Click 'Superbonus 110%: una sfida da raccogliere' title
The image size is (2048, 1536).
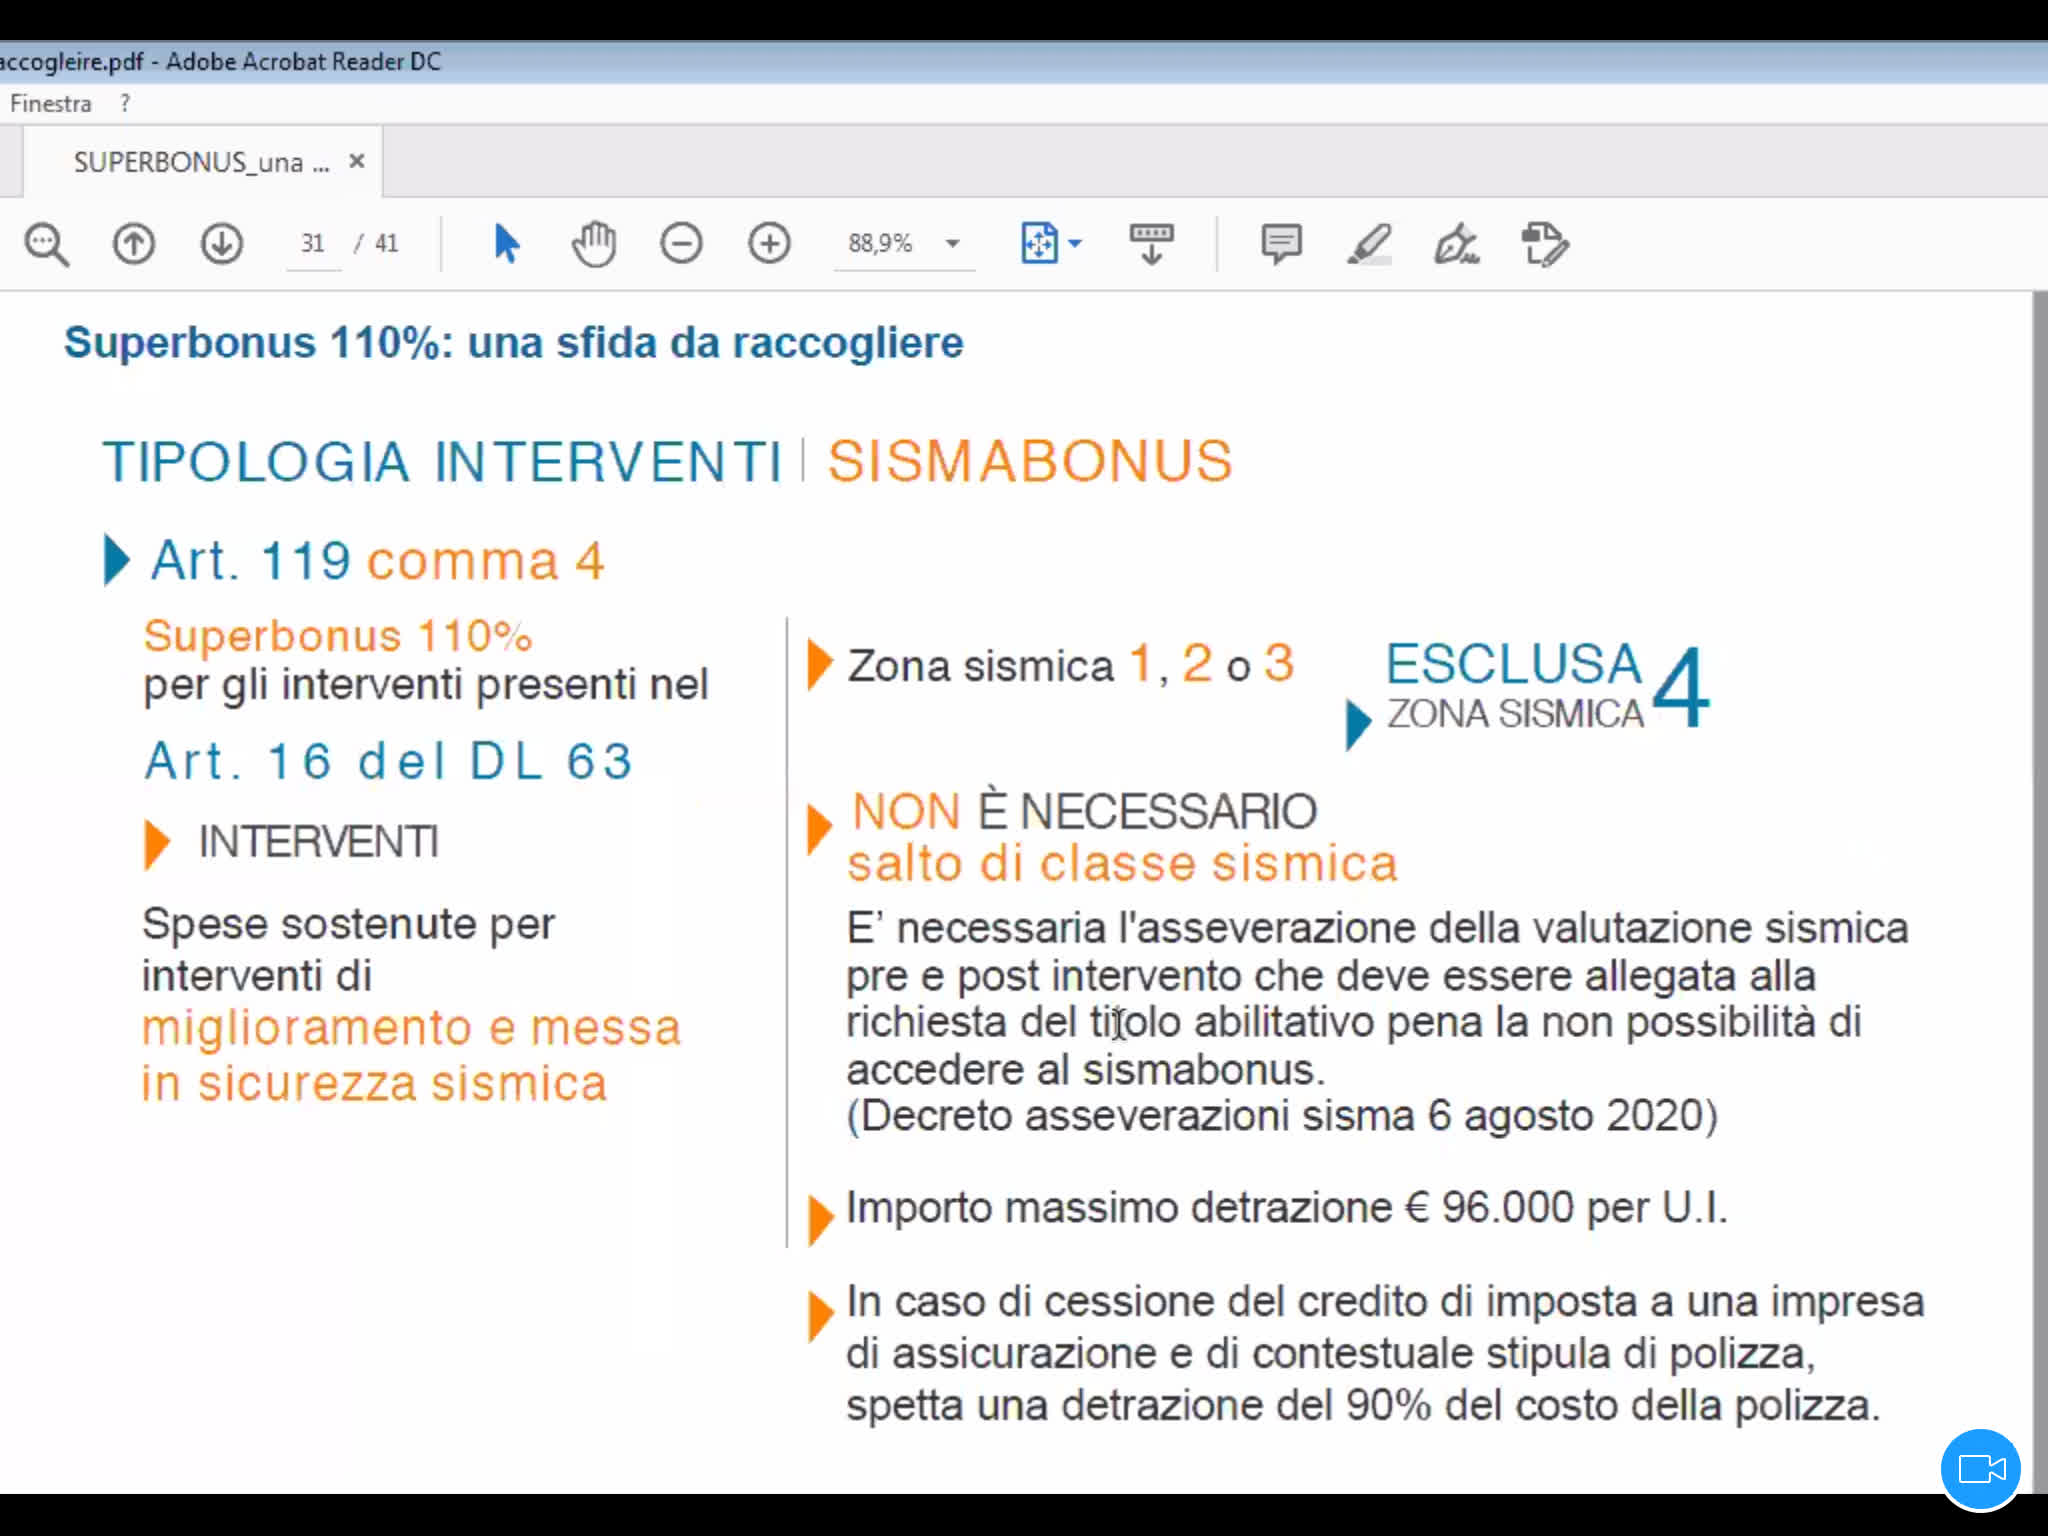(514, 343)
